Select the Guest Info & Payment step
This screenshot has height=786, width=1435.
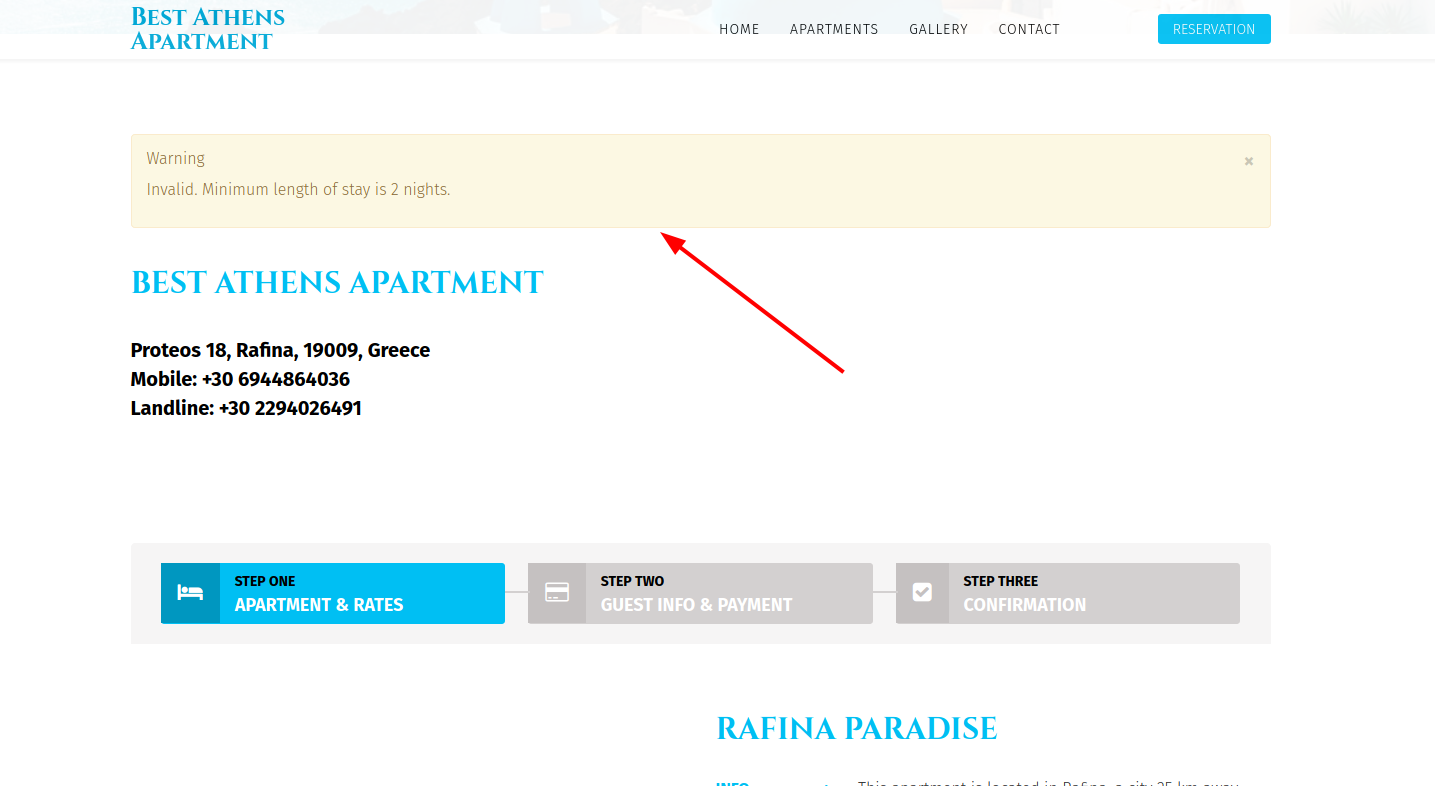point(696,604)
